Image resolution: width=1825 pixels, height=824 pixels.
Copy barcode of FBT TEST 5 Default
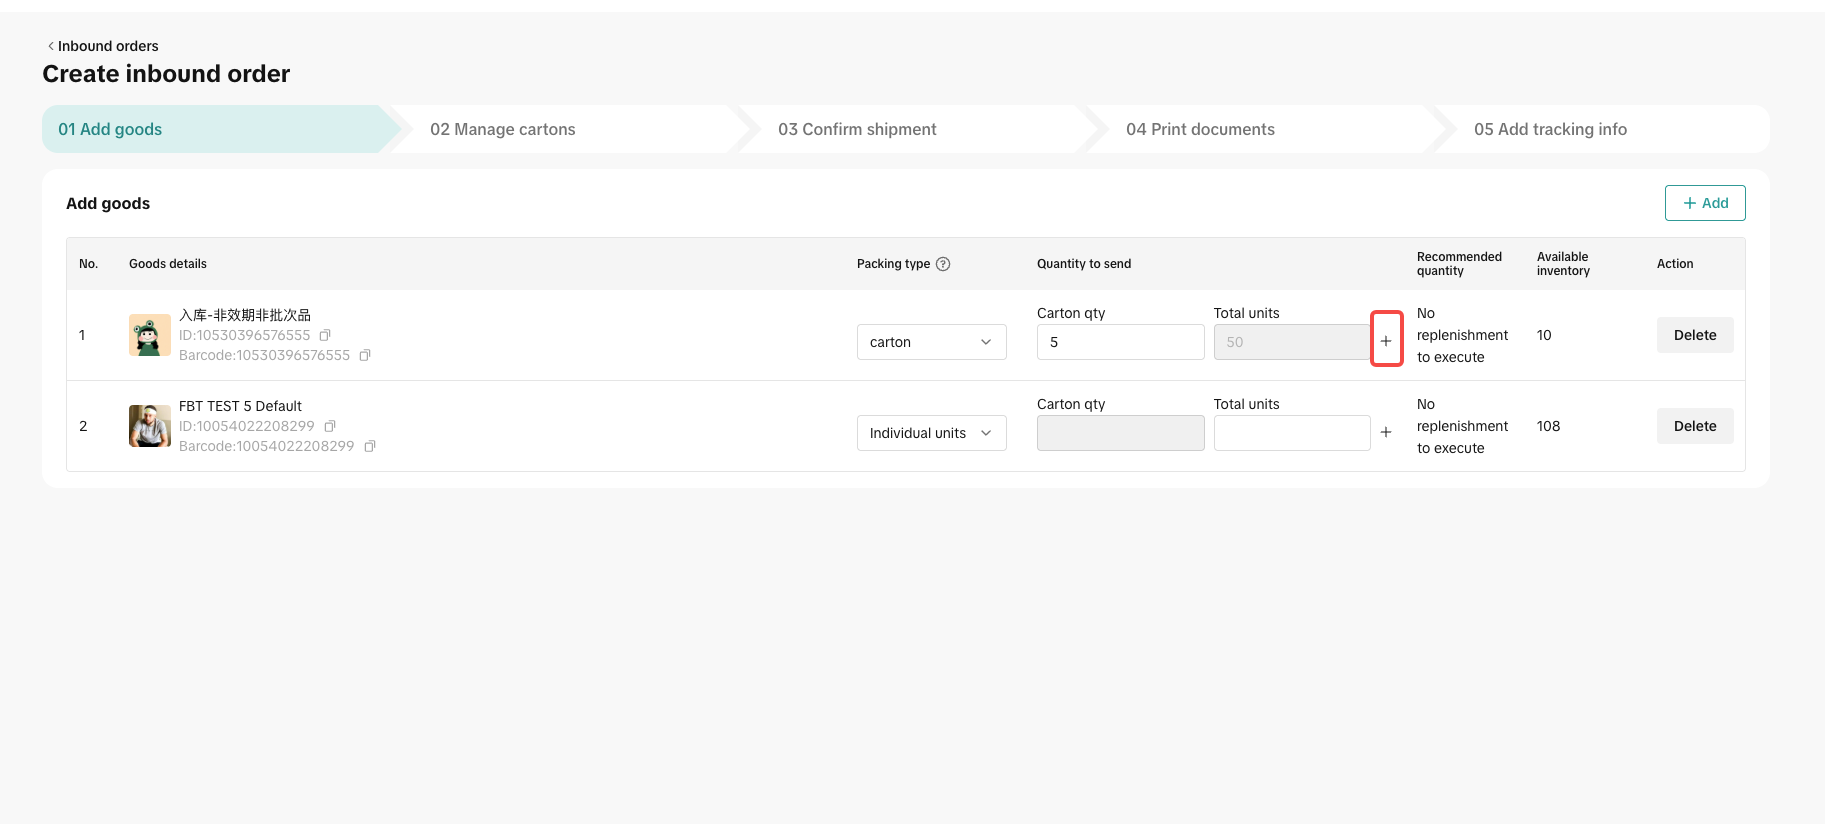[x=369, y=446]
